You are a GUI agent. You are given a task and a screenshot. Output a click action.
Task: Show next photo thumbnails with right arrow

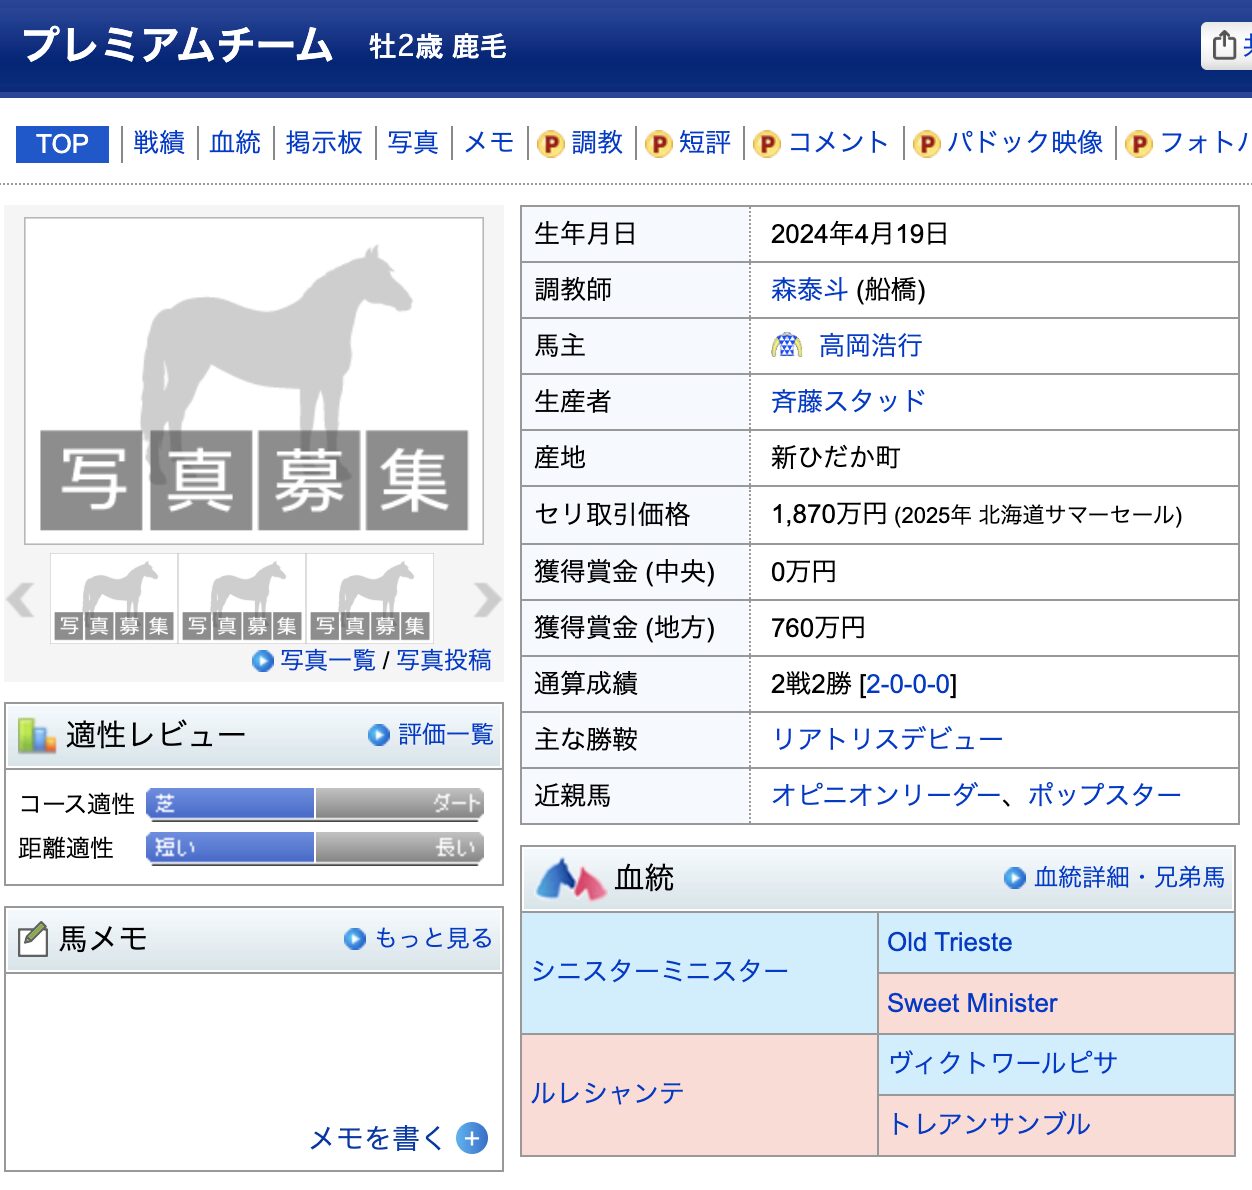(x=487, y=599)
